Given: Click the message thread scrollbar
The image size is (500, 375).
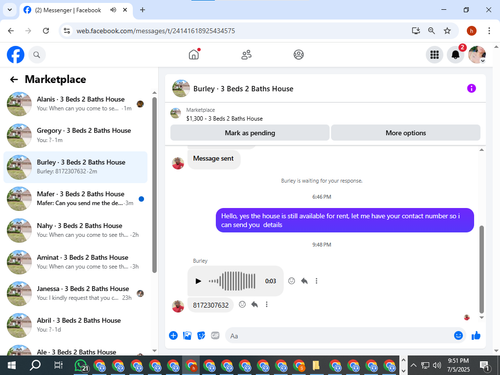Looking at the screenshot, I should [481, 269].
